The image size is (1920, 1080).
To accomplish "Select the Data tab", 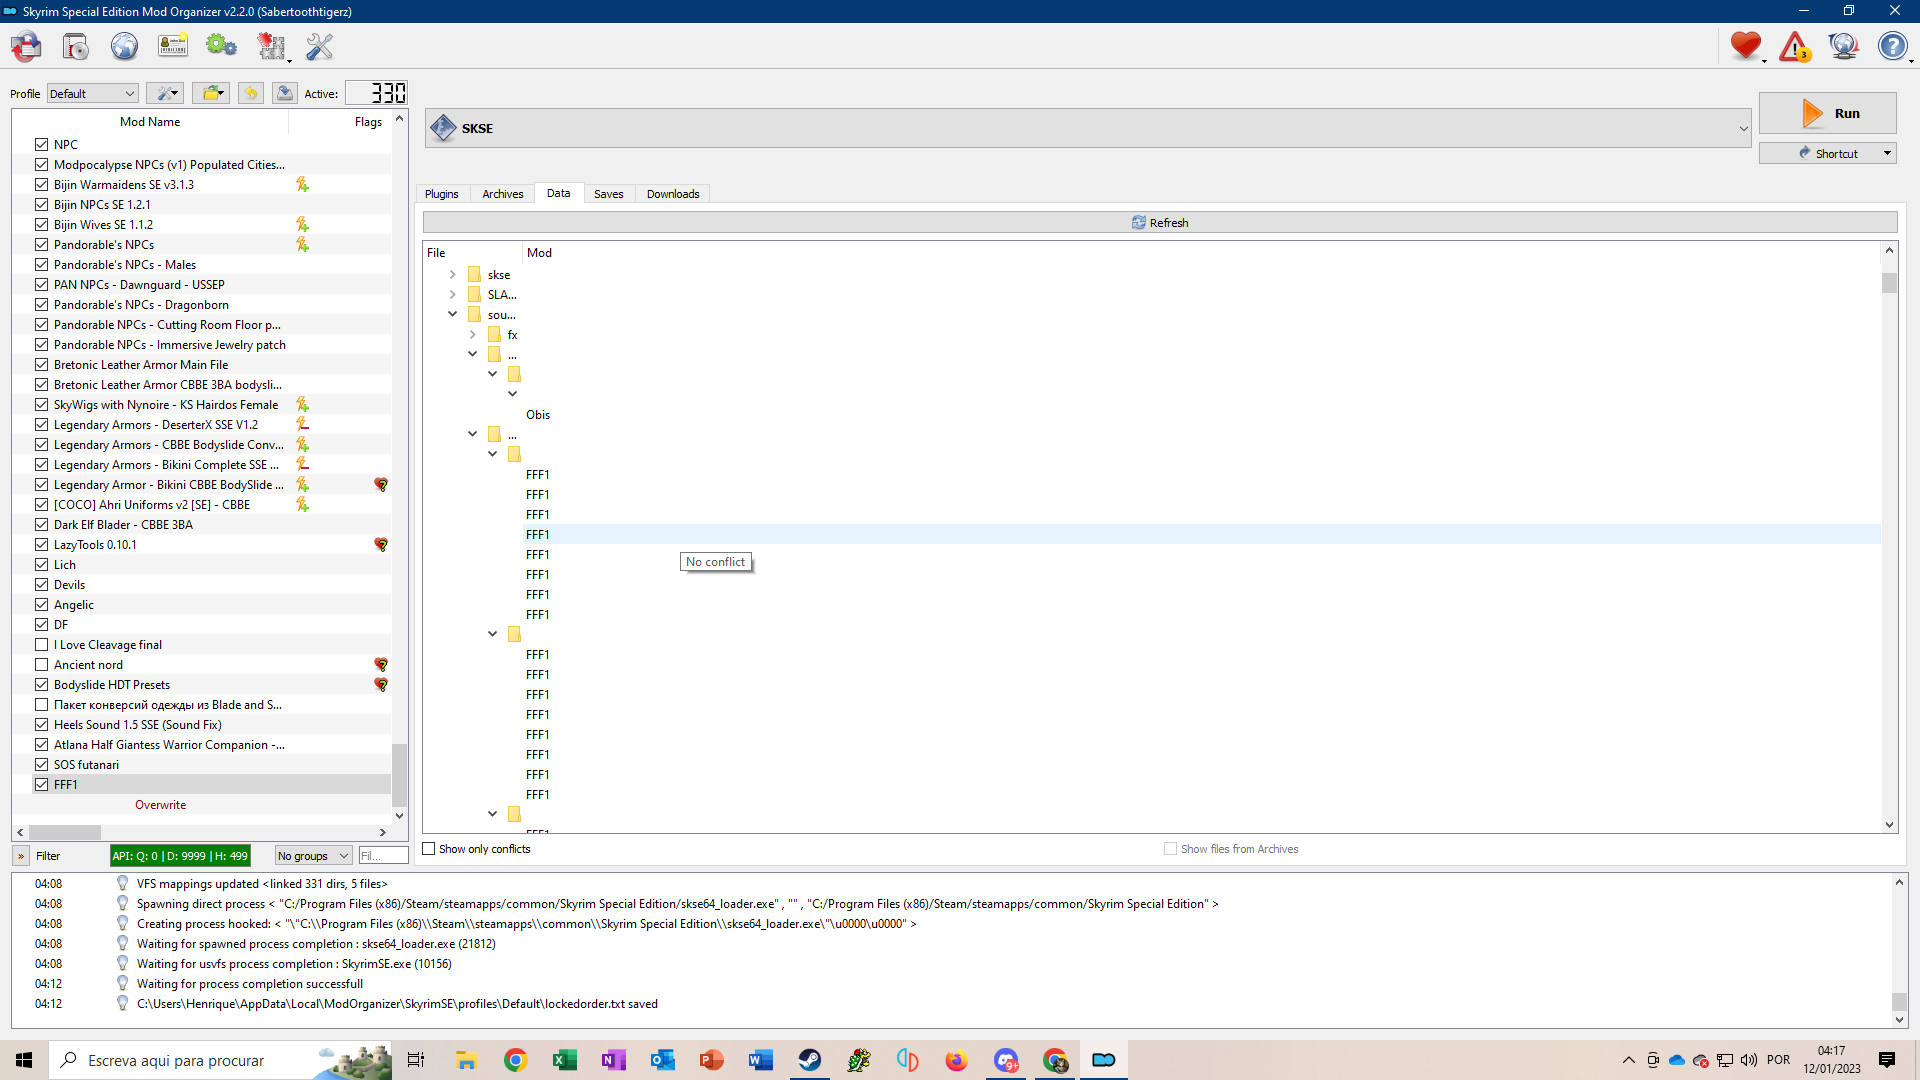I will 559,193.
